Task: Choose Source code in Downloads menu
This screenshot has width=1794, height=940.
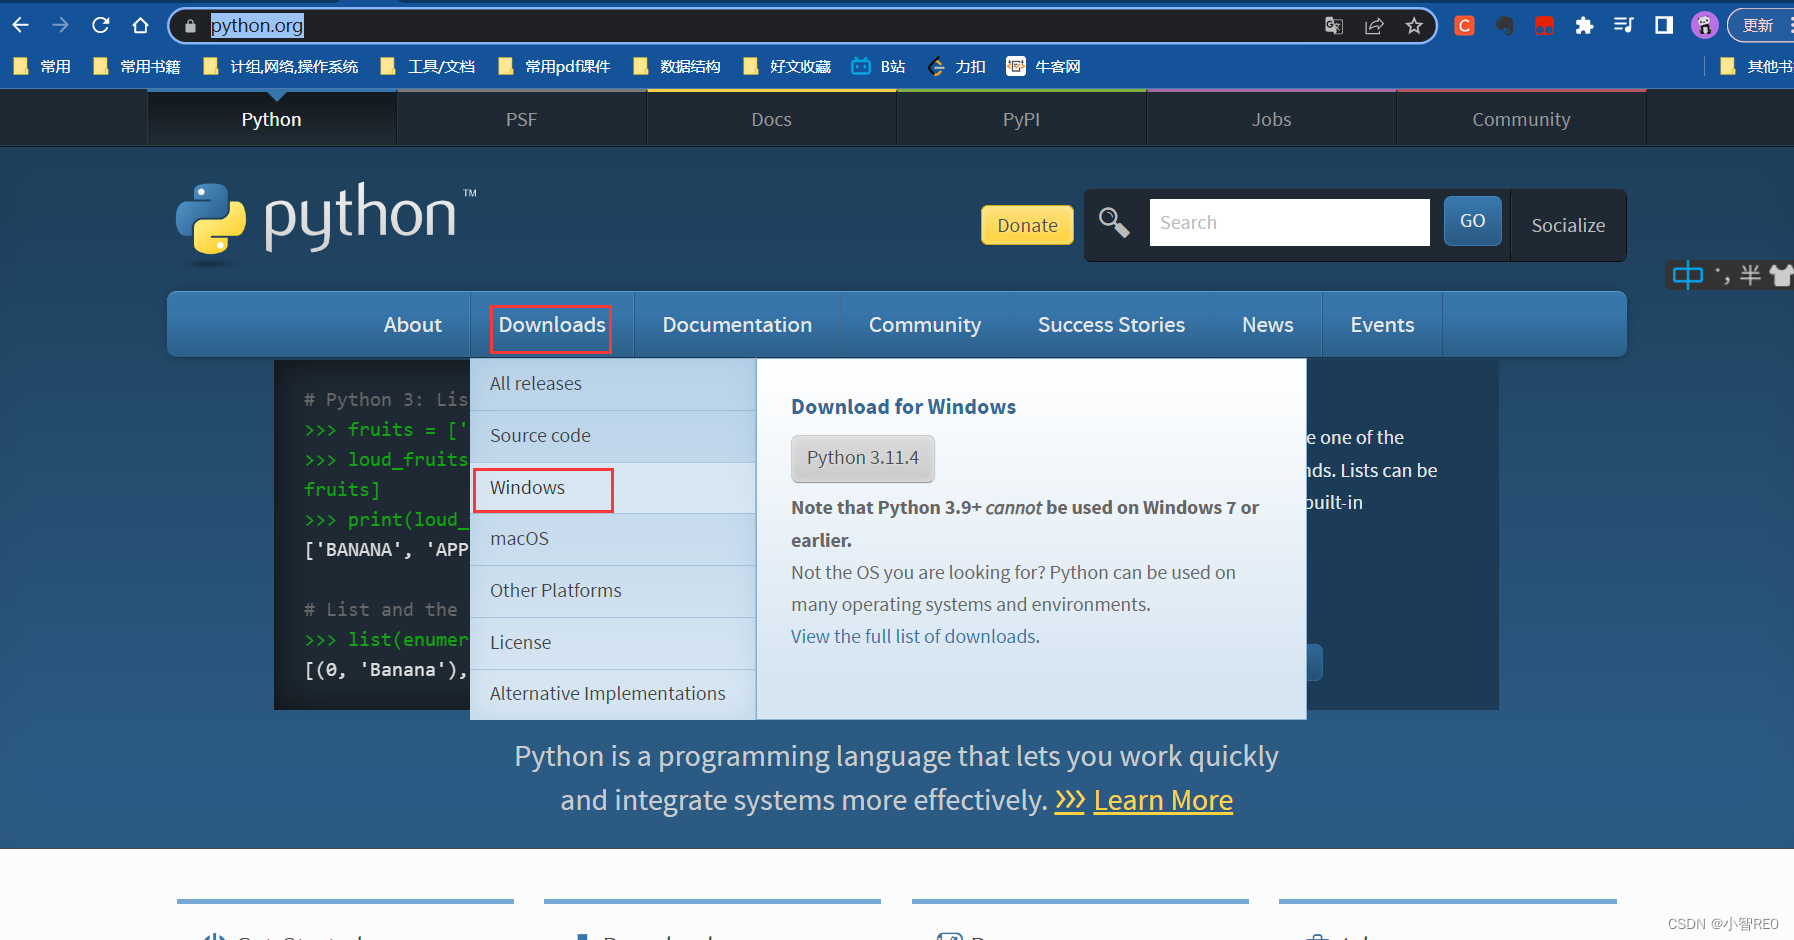Action: (x=612, y=436)
